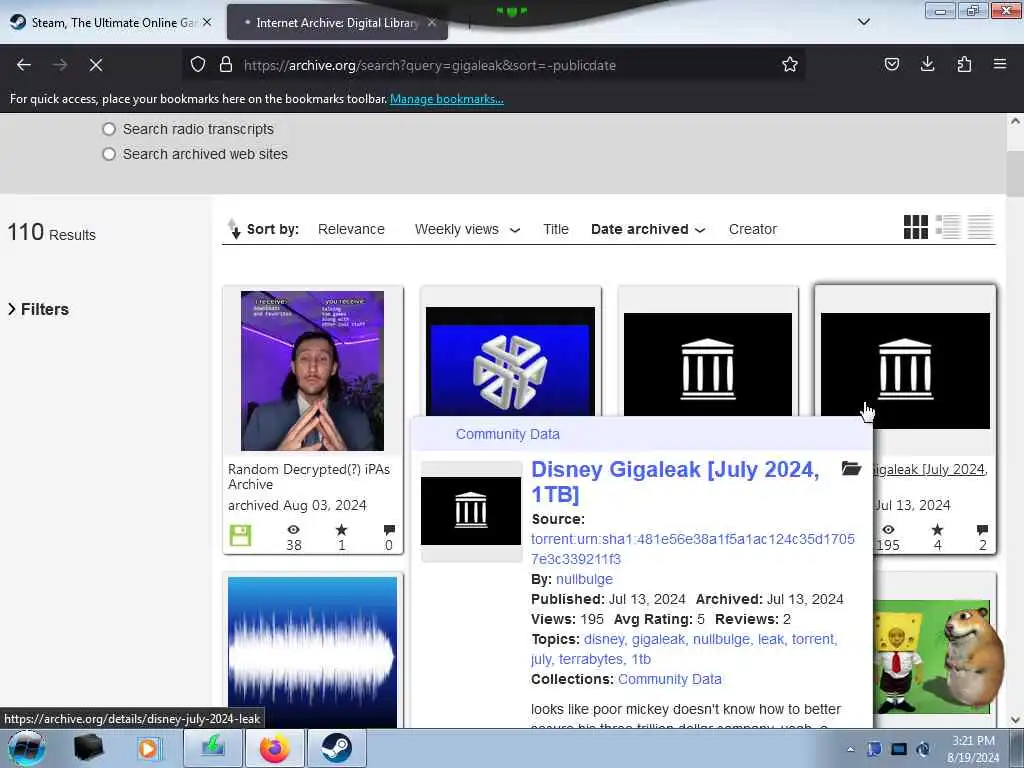Click the page scrollbar down arrow
Screen dimensions: 1024x768
coord(1015,720)
